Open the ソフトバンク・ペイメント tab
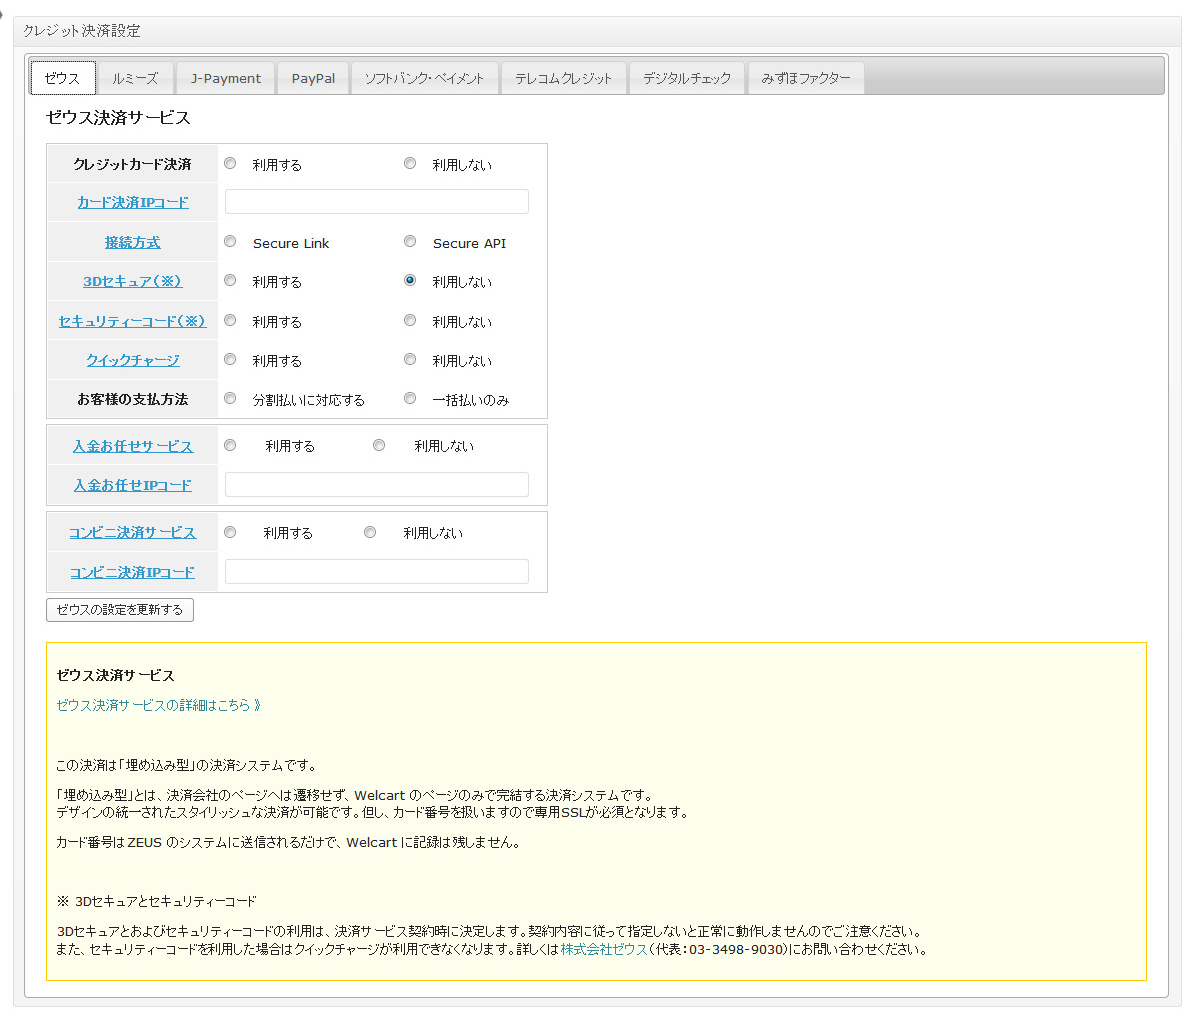 click(x=424, y=78)
